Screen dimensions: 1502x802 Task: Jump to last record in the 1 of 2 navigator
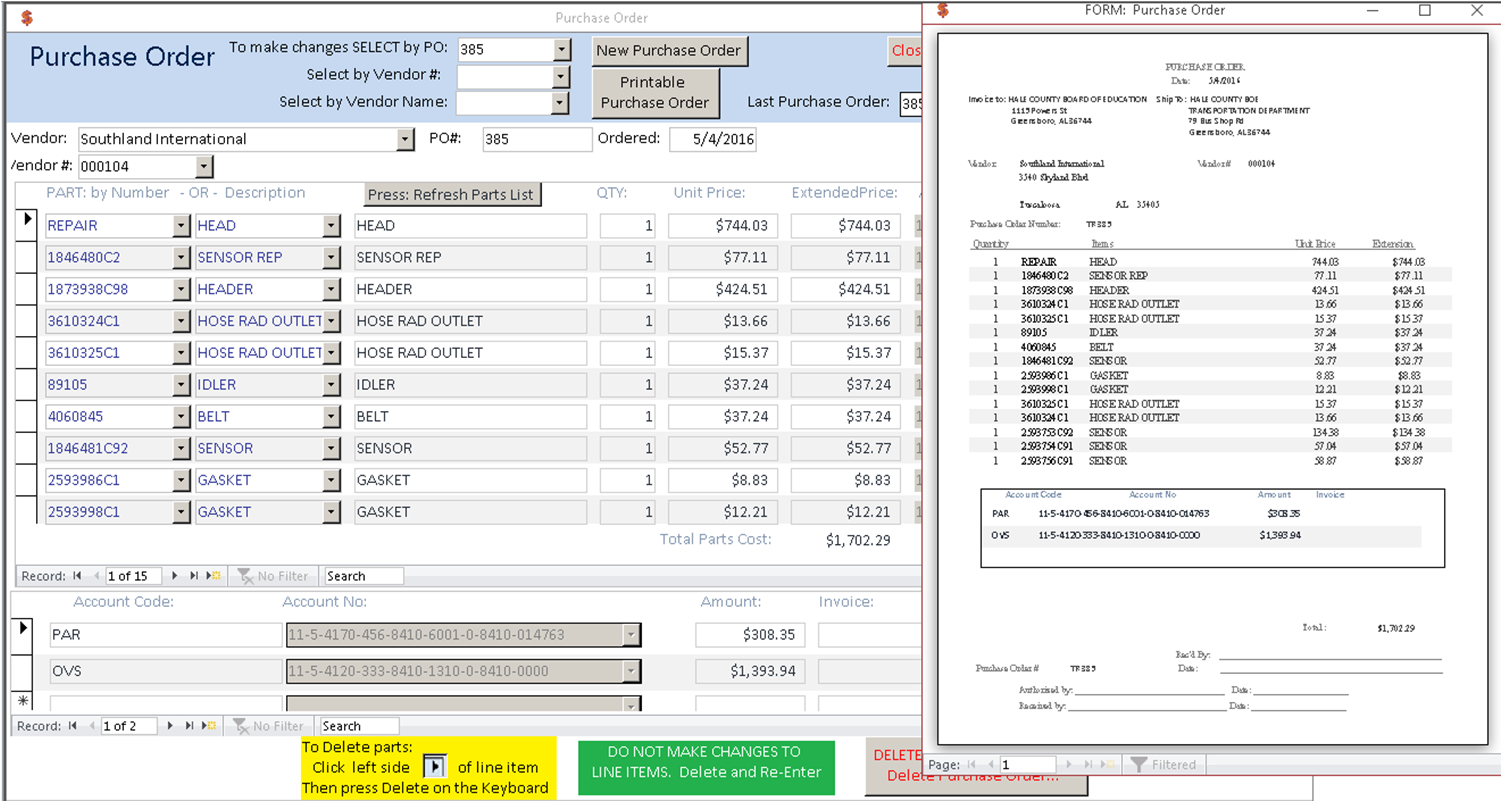tap(190, 726)
